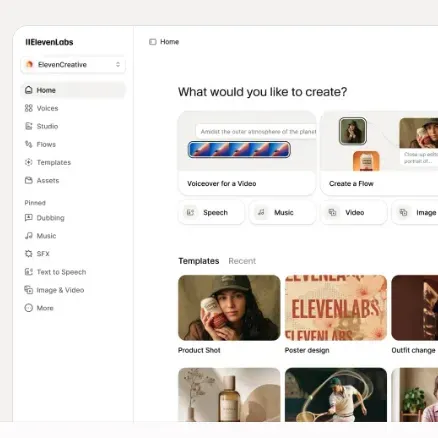Click the video filmstrip in Voiceover card
The image size is (438, 438).
coord(239,149)
